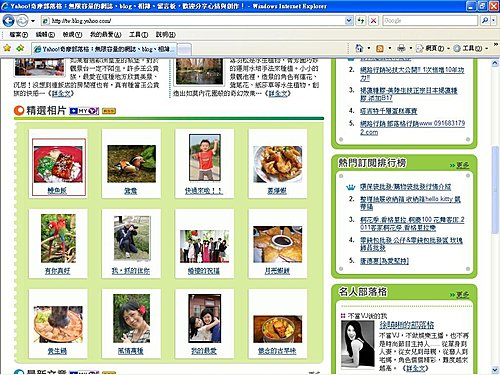Stop loading with the red X icon

click(373, 21)
